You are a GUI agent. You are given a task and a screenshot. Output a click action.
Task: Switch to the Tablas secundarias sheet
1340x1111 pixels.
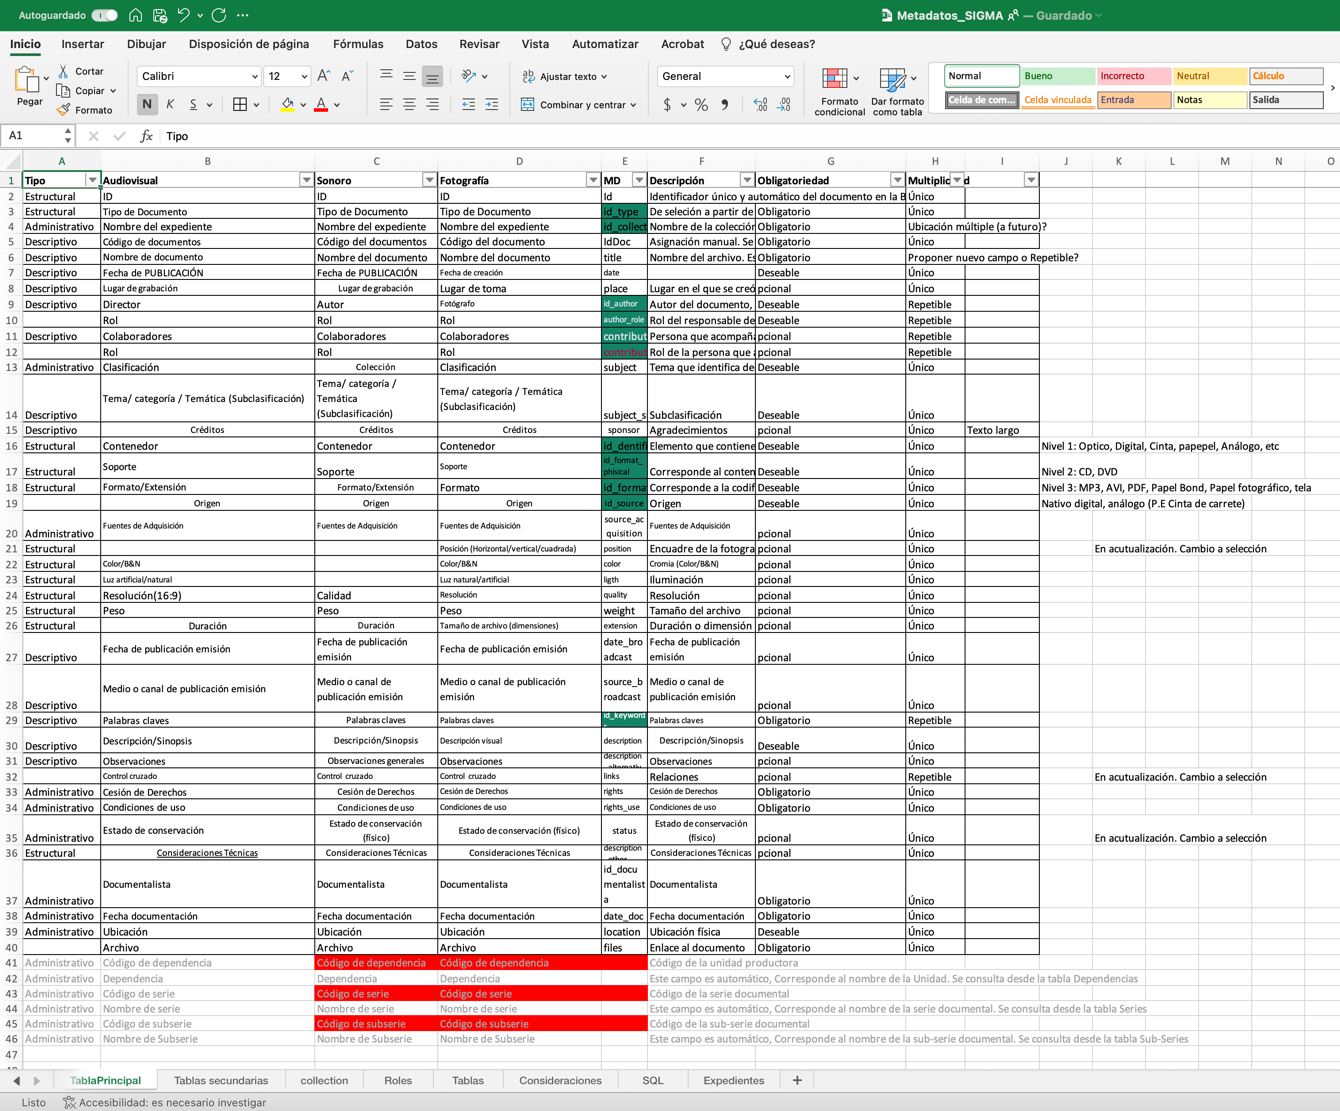coord(221,1080)
